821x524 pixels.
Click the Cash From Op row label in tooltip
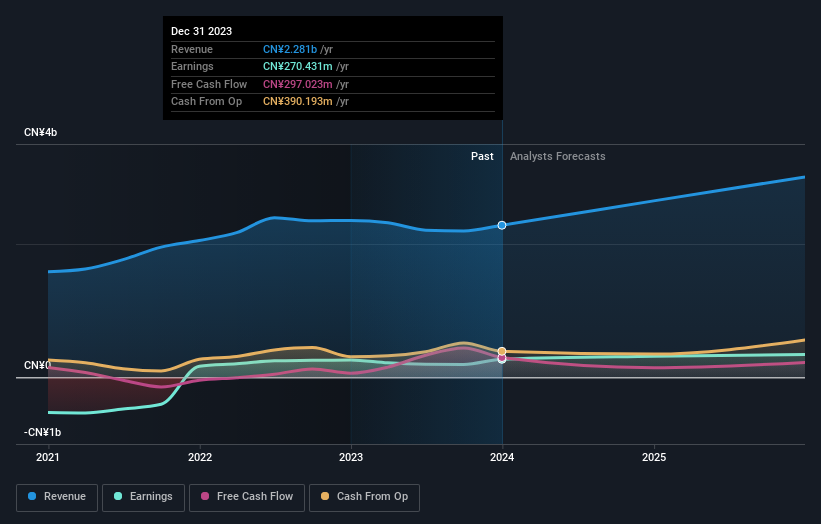pos(206,102)
